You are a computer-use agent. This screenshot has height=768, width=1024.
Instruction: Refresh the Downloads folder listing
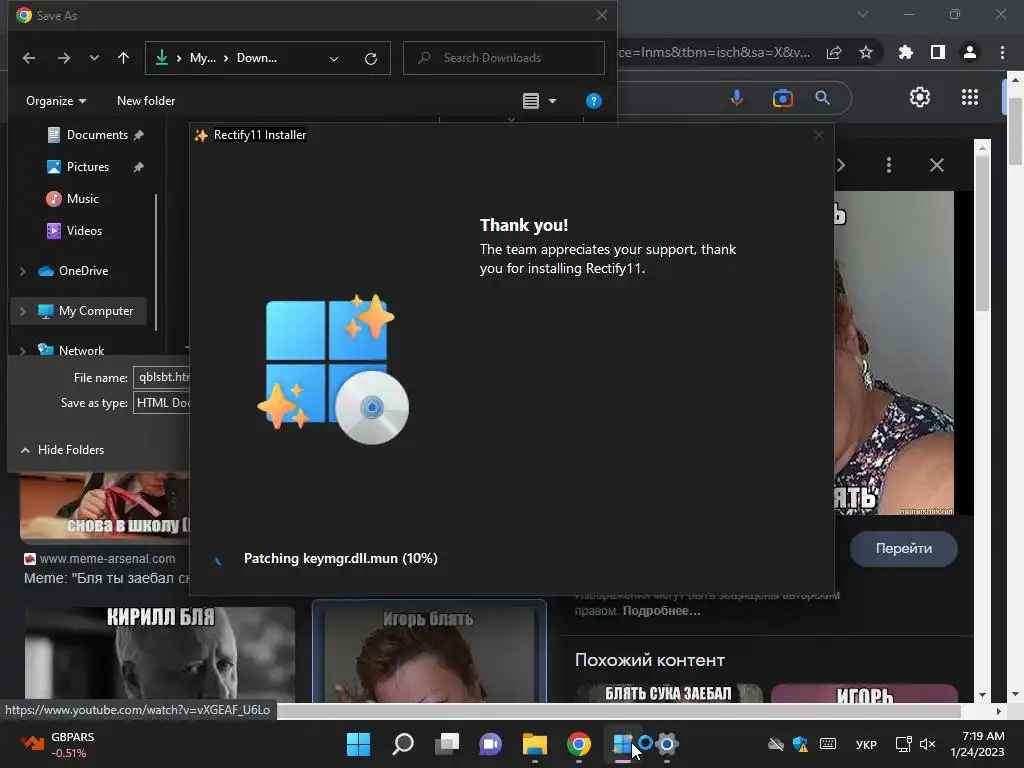pyautogui.click(x=371, y=59)
